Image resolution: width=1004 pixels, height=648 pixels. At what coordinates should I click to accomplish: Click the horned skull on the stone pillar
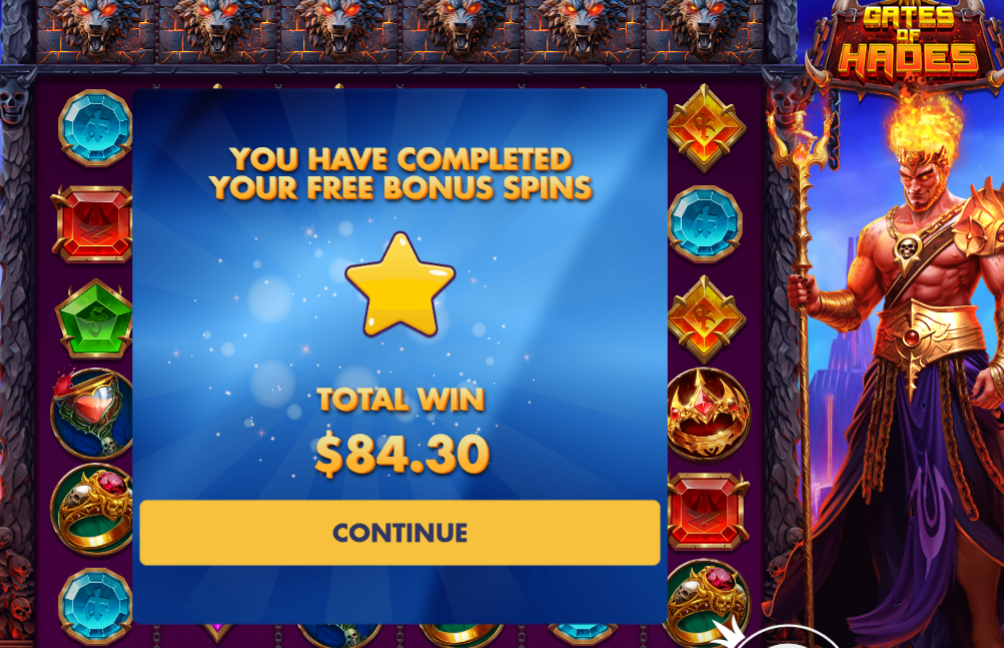coord(13,100)
